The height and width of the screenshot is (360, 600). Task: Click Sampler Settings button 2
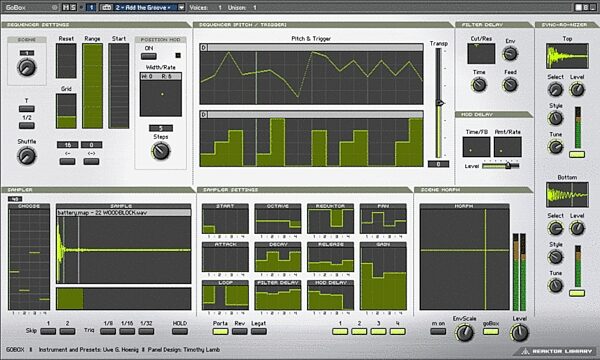[x=359, y=331]
